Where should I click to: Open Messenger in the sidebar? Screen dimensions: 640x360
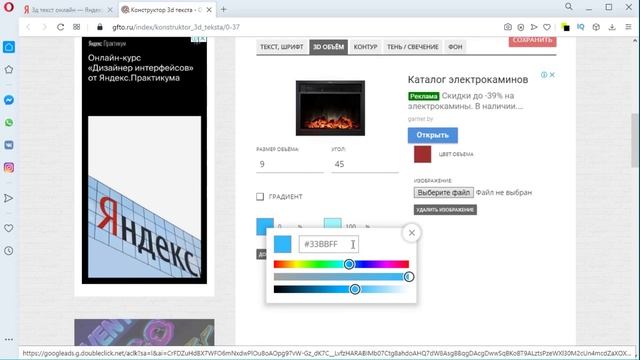(9, 100)
